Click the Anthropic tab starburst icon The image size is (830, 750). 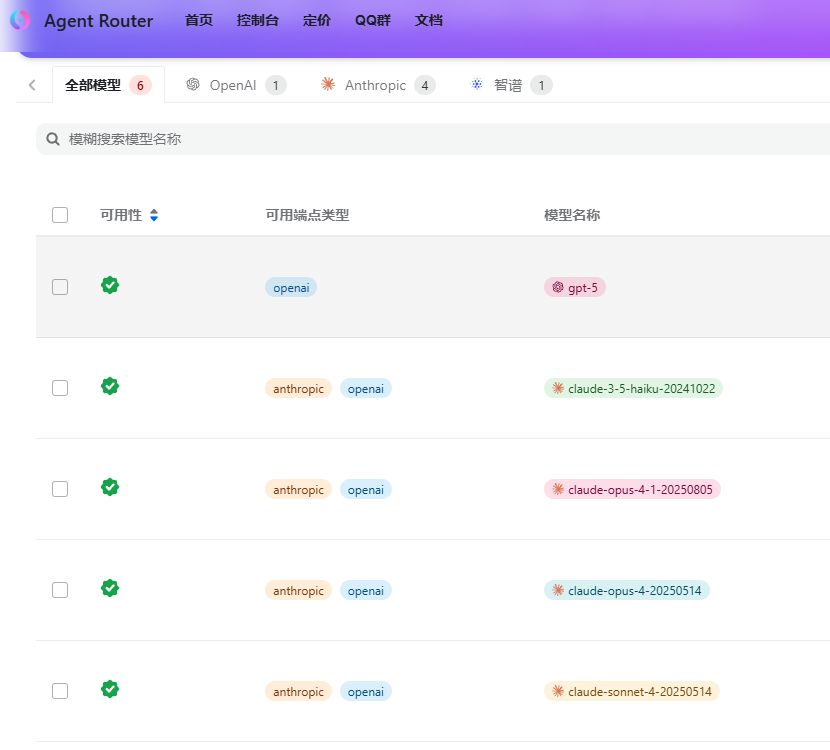click(x=328, y=84)
